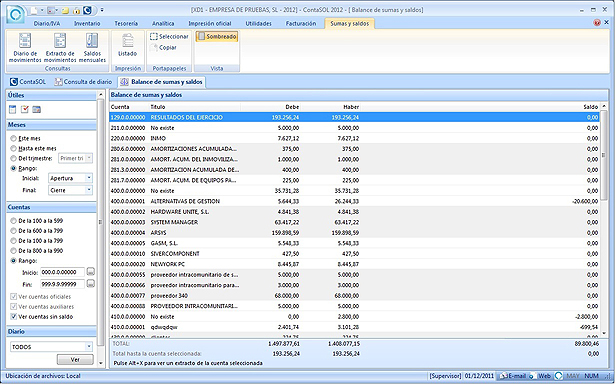Click the table scroll down arrow

(x=604, y=333)
